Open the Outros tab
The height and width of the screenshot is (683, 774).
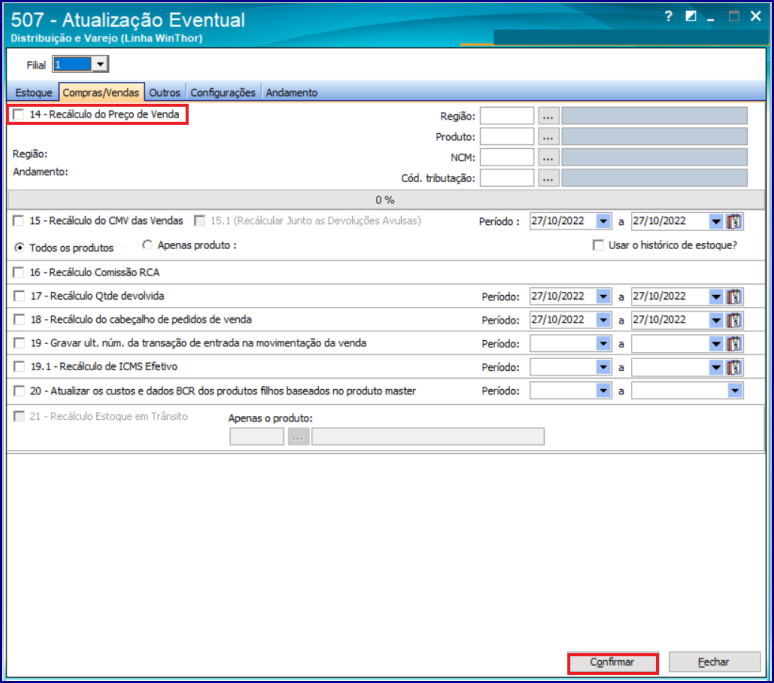(165, 93)
